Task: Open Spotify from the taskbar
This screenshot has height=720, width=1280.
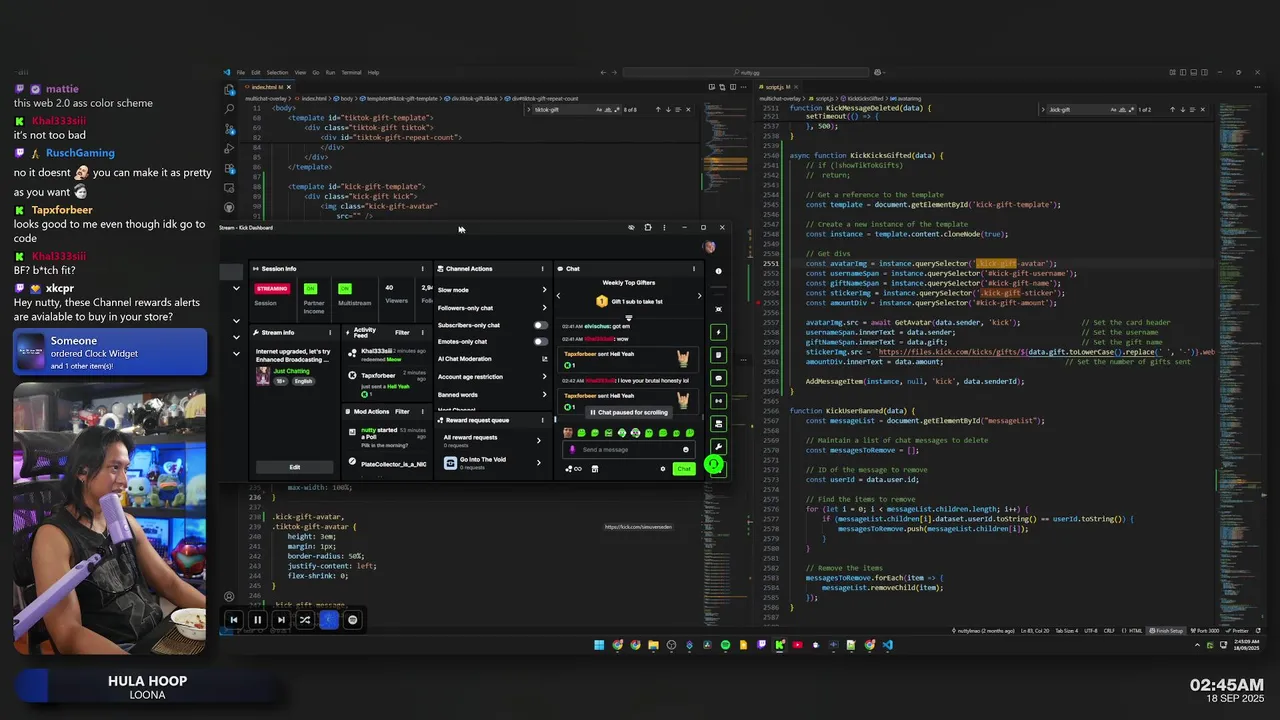Action: coord(725,645)
